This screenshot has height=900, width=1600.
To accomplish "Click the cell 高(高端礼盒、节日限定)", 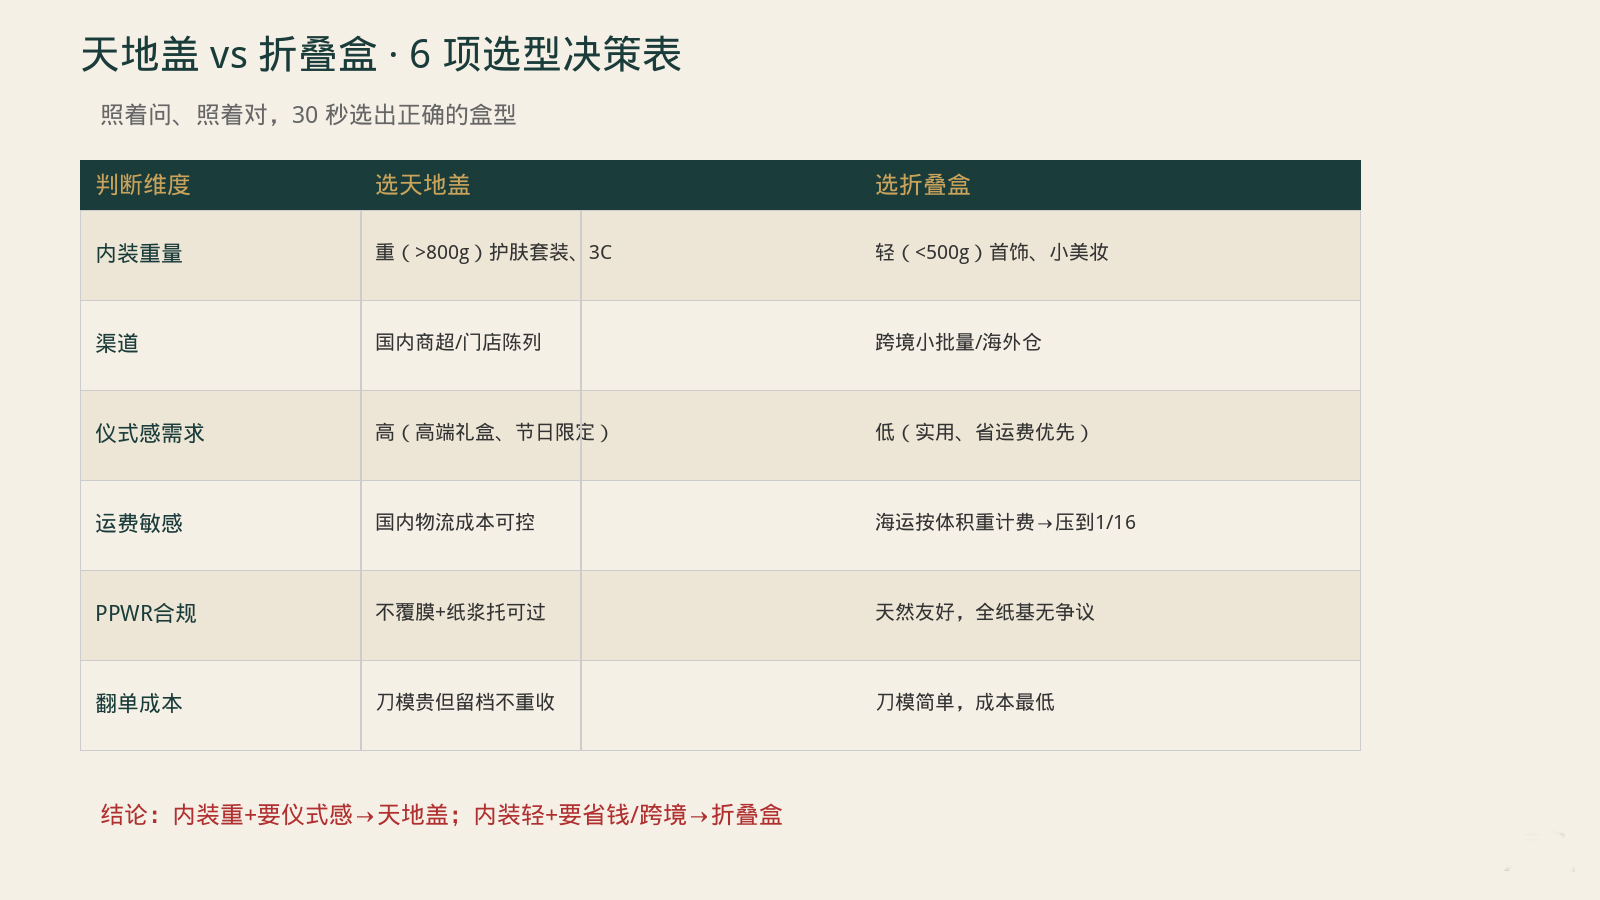I will tap(493, 433).
